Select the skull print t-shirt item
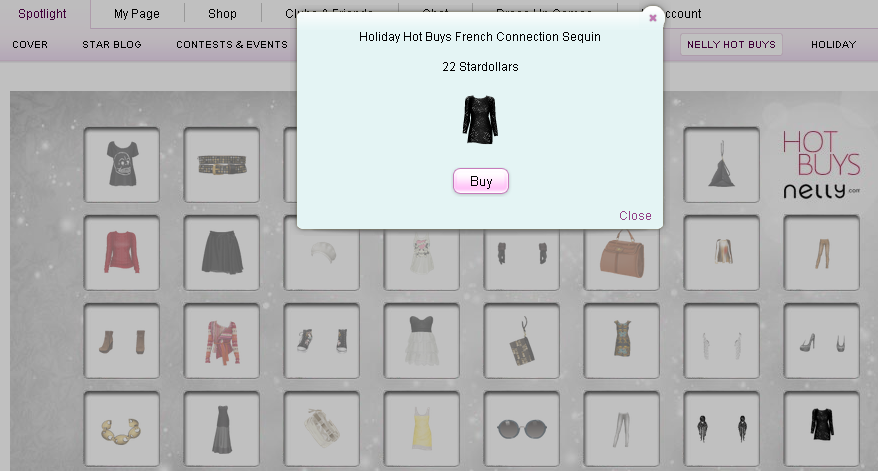Image resolution: width=878 pixels, height=471 pixels. tap(122, 165)
